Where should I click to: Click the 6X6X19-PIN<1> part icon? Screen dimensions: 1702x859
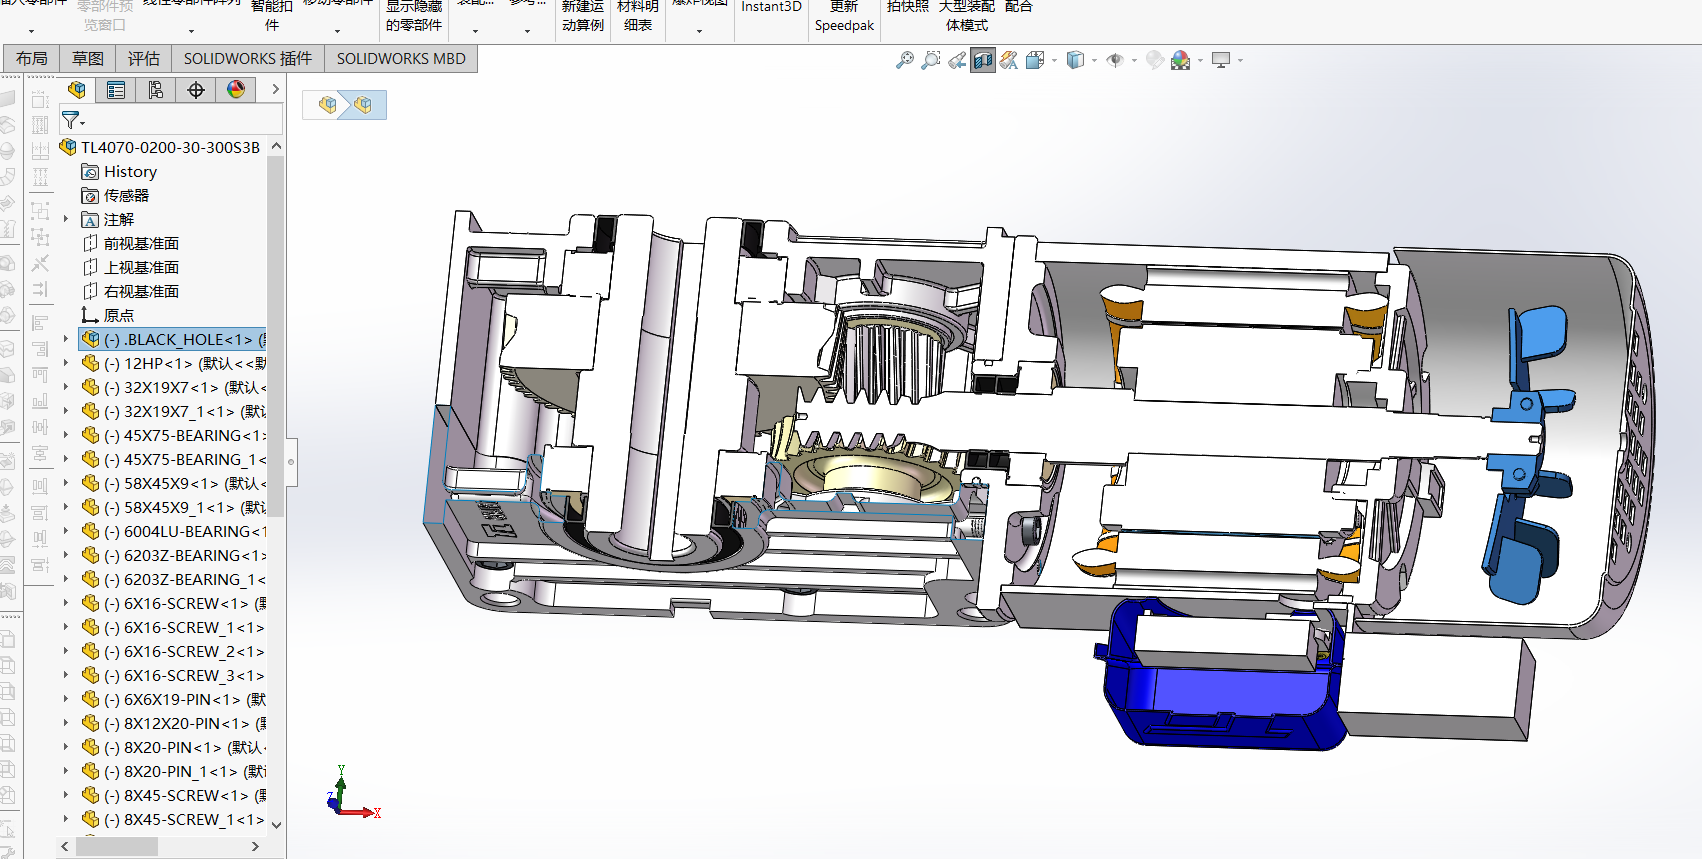[91, 699]
